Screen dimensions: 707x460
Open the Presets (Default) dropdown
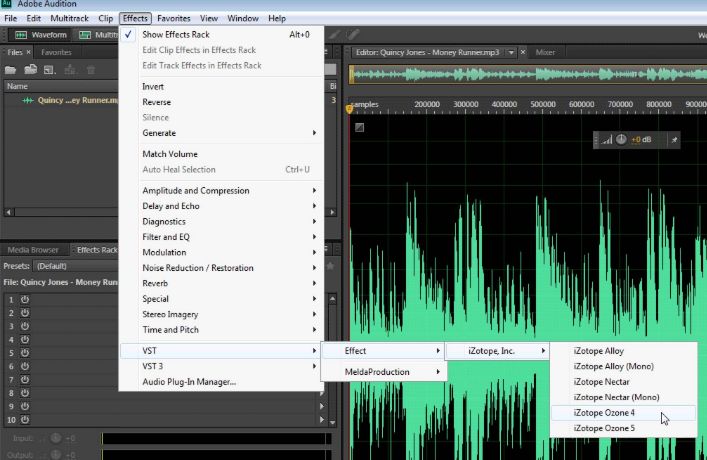(x=76, y=266)
